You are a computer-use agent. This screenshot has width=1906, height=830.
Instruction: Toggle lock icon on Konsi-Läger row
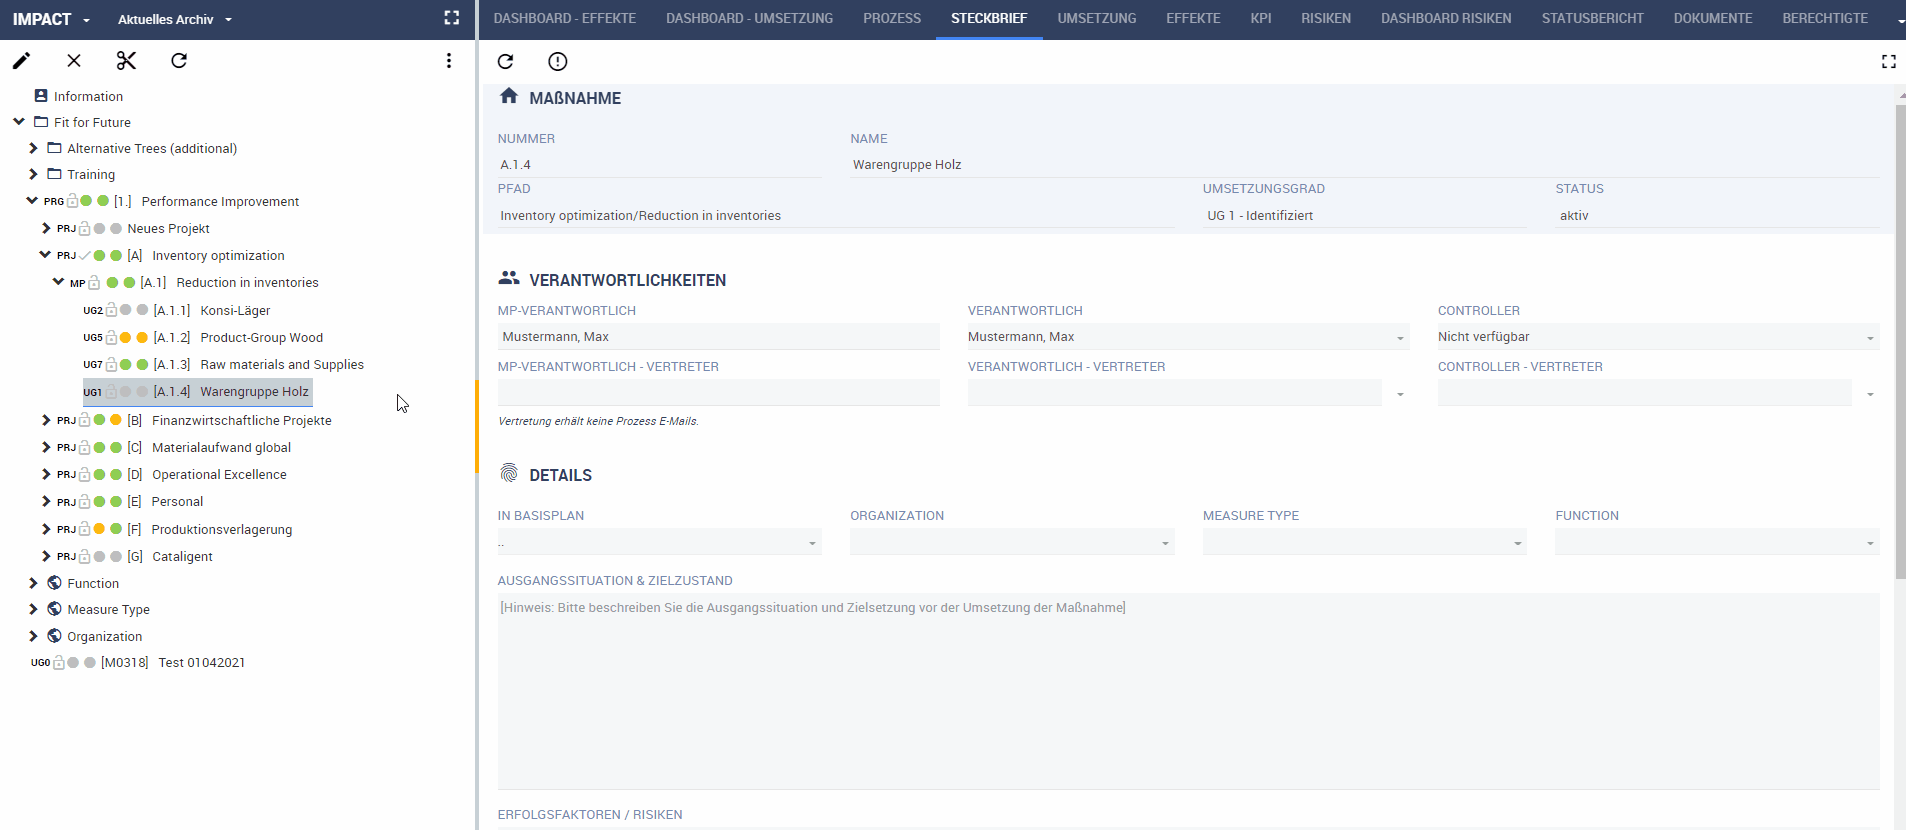pos(111,310)
